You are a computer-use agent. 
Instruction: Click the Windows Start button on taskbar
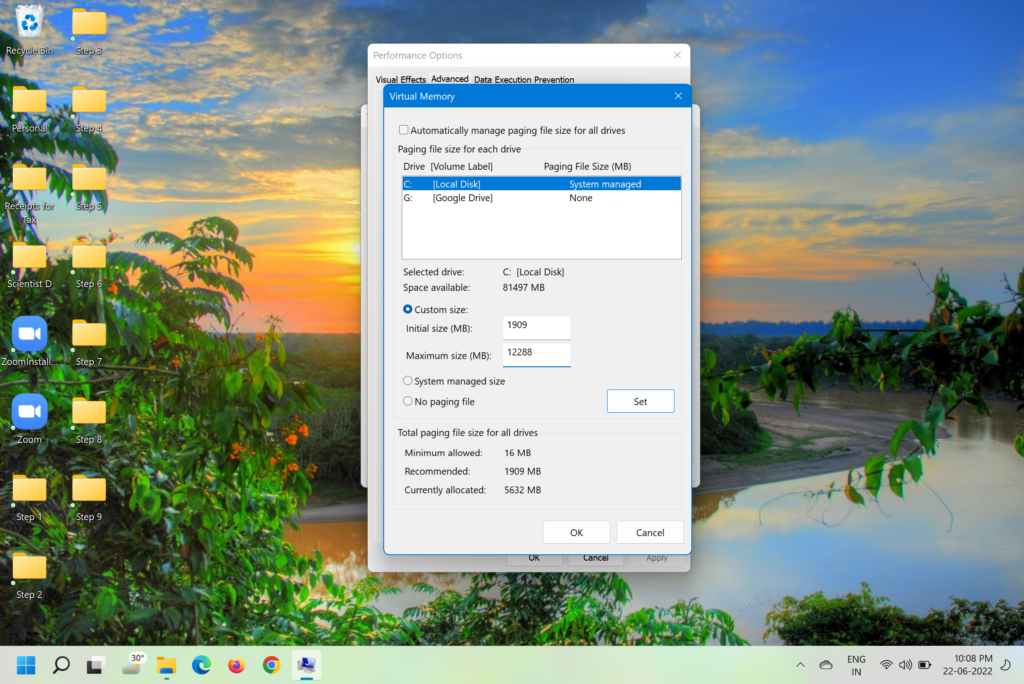[x=26, y=665]
